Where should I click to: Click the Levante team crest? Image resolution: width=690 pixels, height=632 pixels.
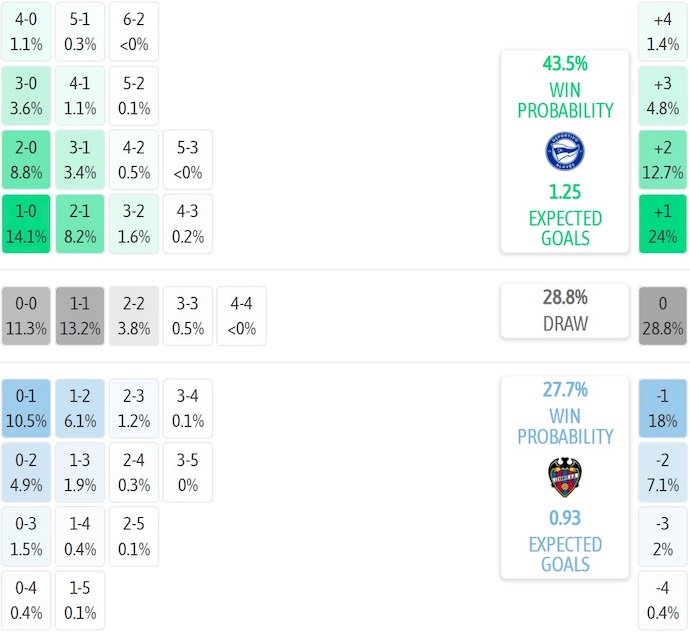click(565, 477)
